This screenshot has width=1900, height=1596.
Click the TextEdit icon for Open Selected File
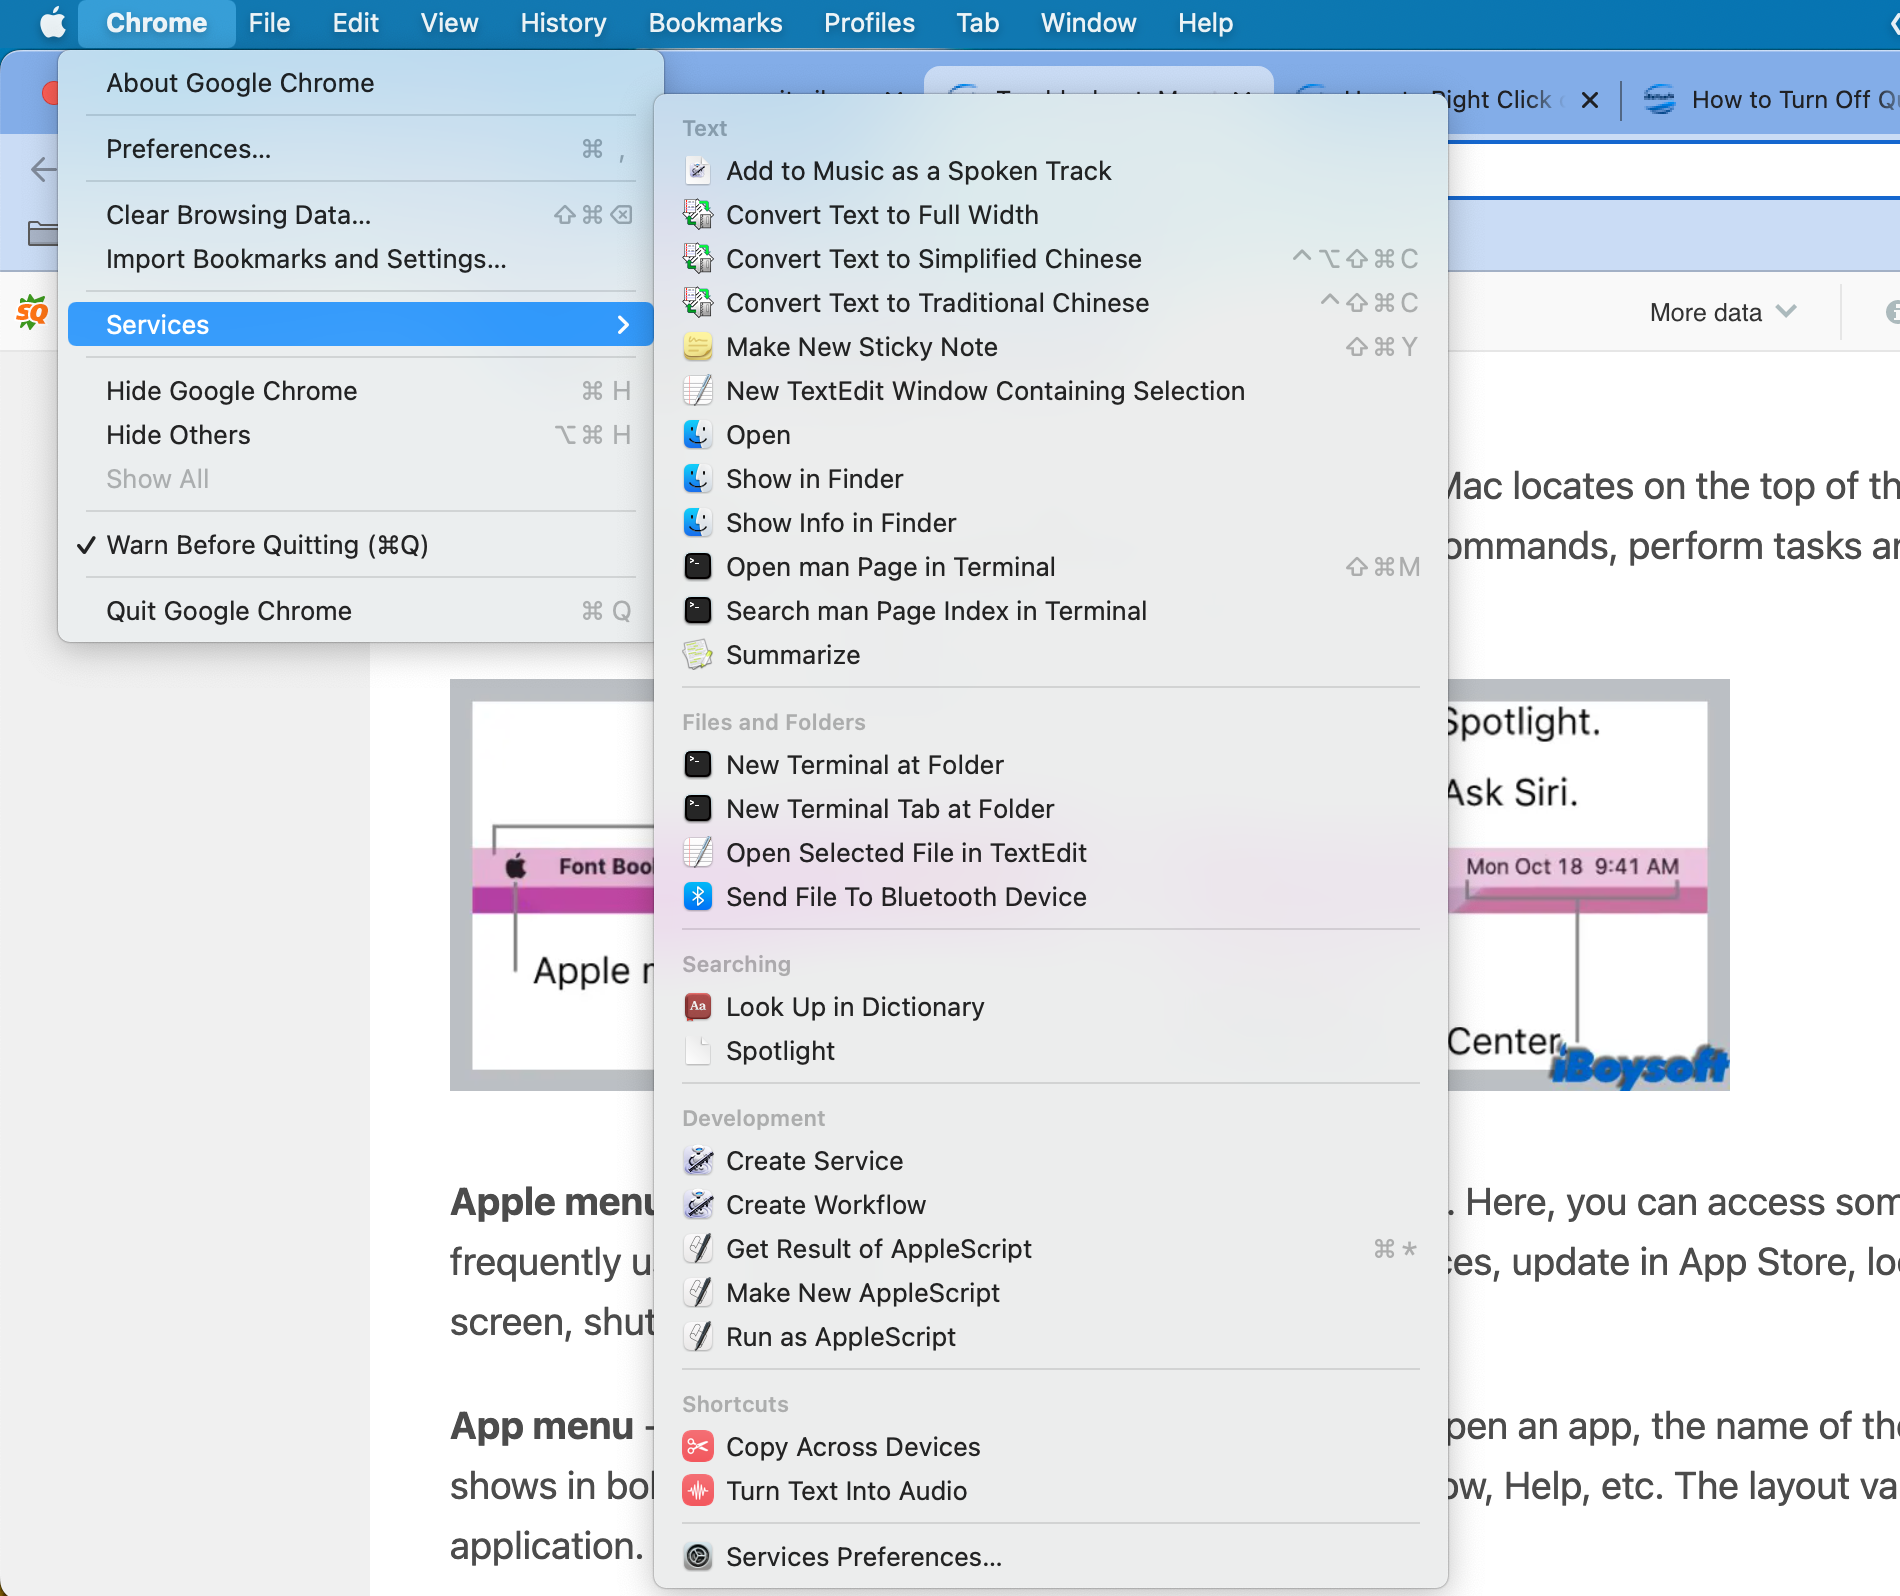[697, 853]
